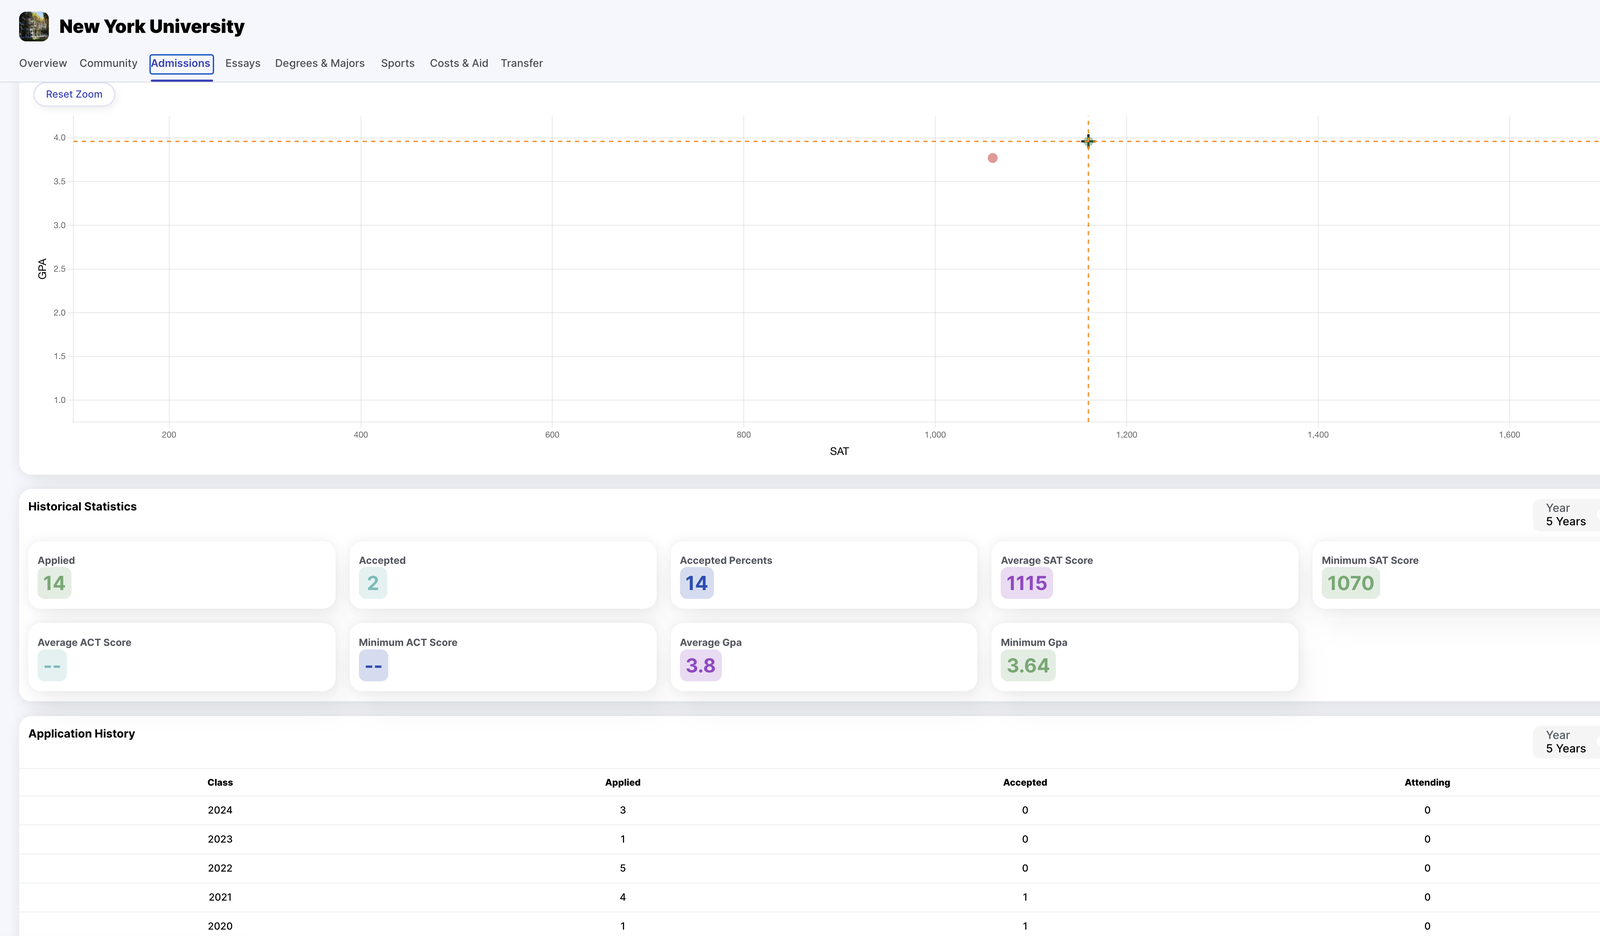Click the Minimum Gpa value 3.64

pos(1028,665)
